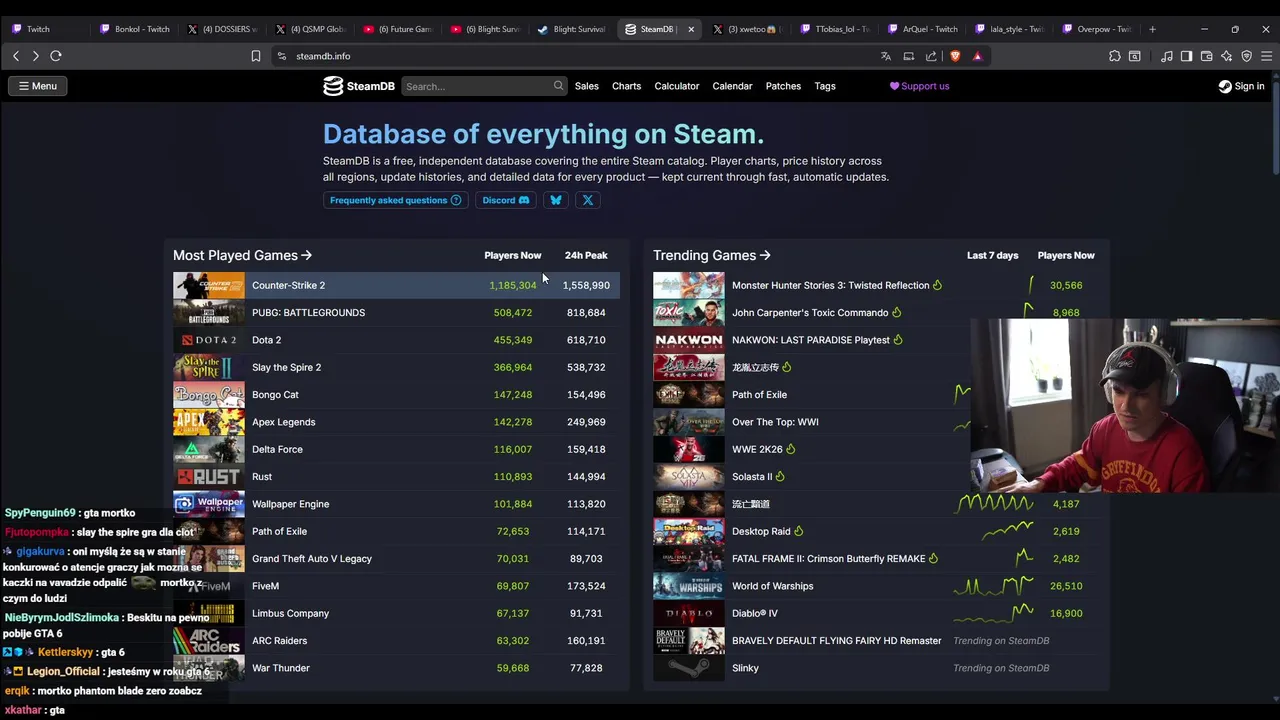Click the search magnifier icon
Image resolution: width=1280 pixels, height=720 pixels.
pyautogui.click(x=558, y=86)
